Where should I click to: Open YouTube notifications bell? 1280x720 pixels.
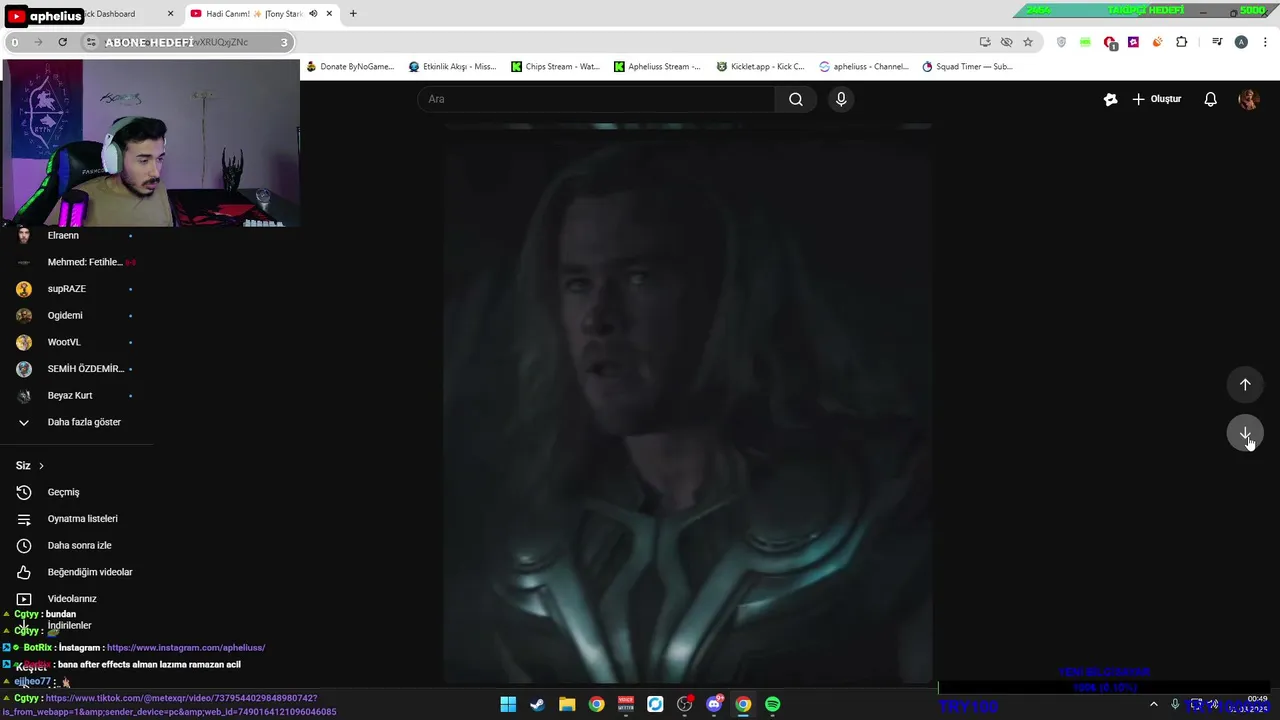(1210, 99)
